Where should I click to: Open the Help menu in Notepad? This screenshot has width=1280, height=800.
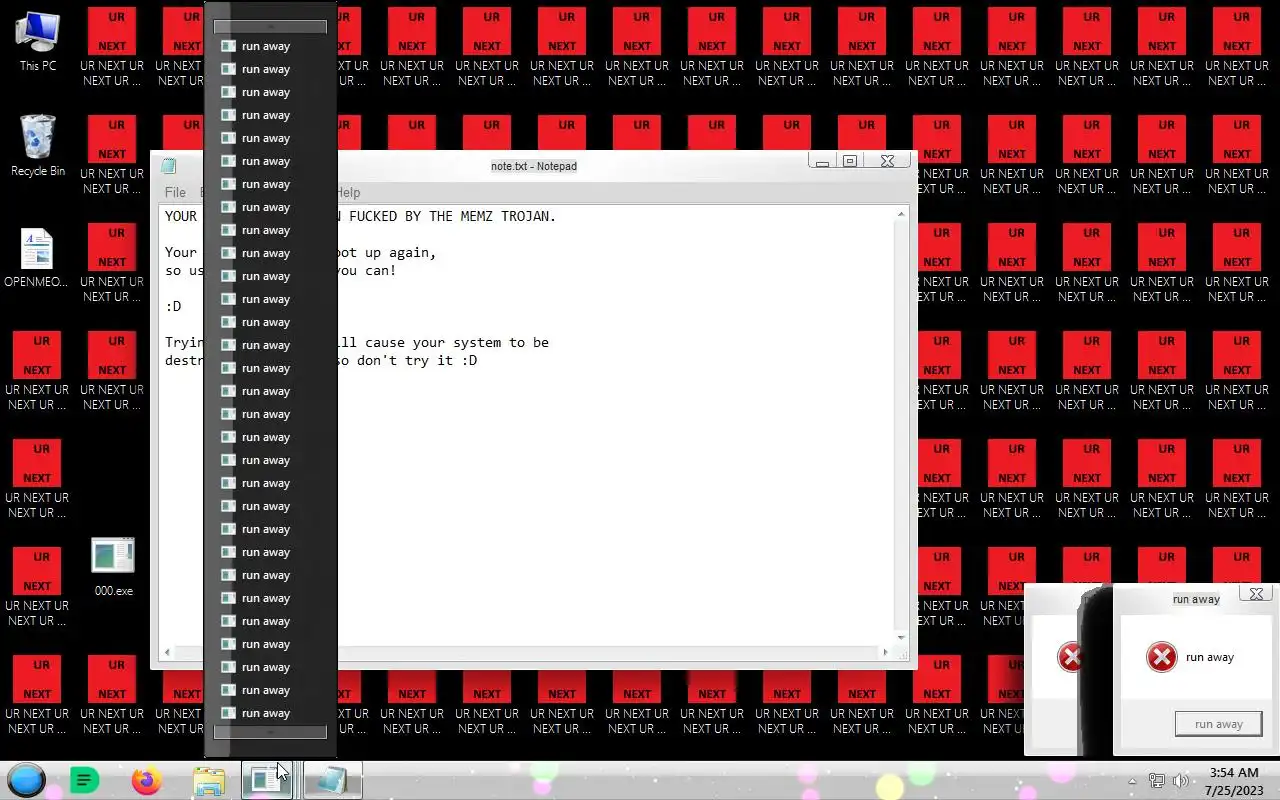tap(347, 192)
